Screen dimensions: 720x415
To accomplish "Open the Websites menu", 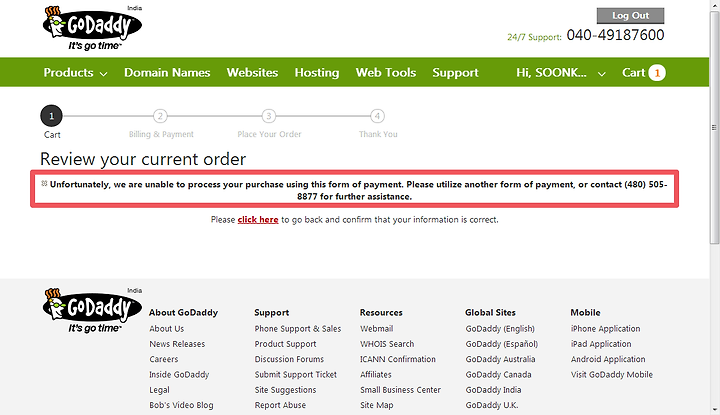I will [252, 73].
